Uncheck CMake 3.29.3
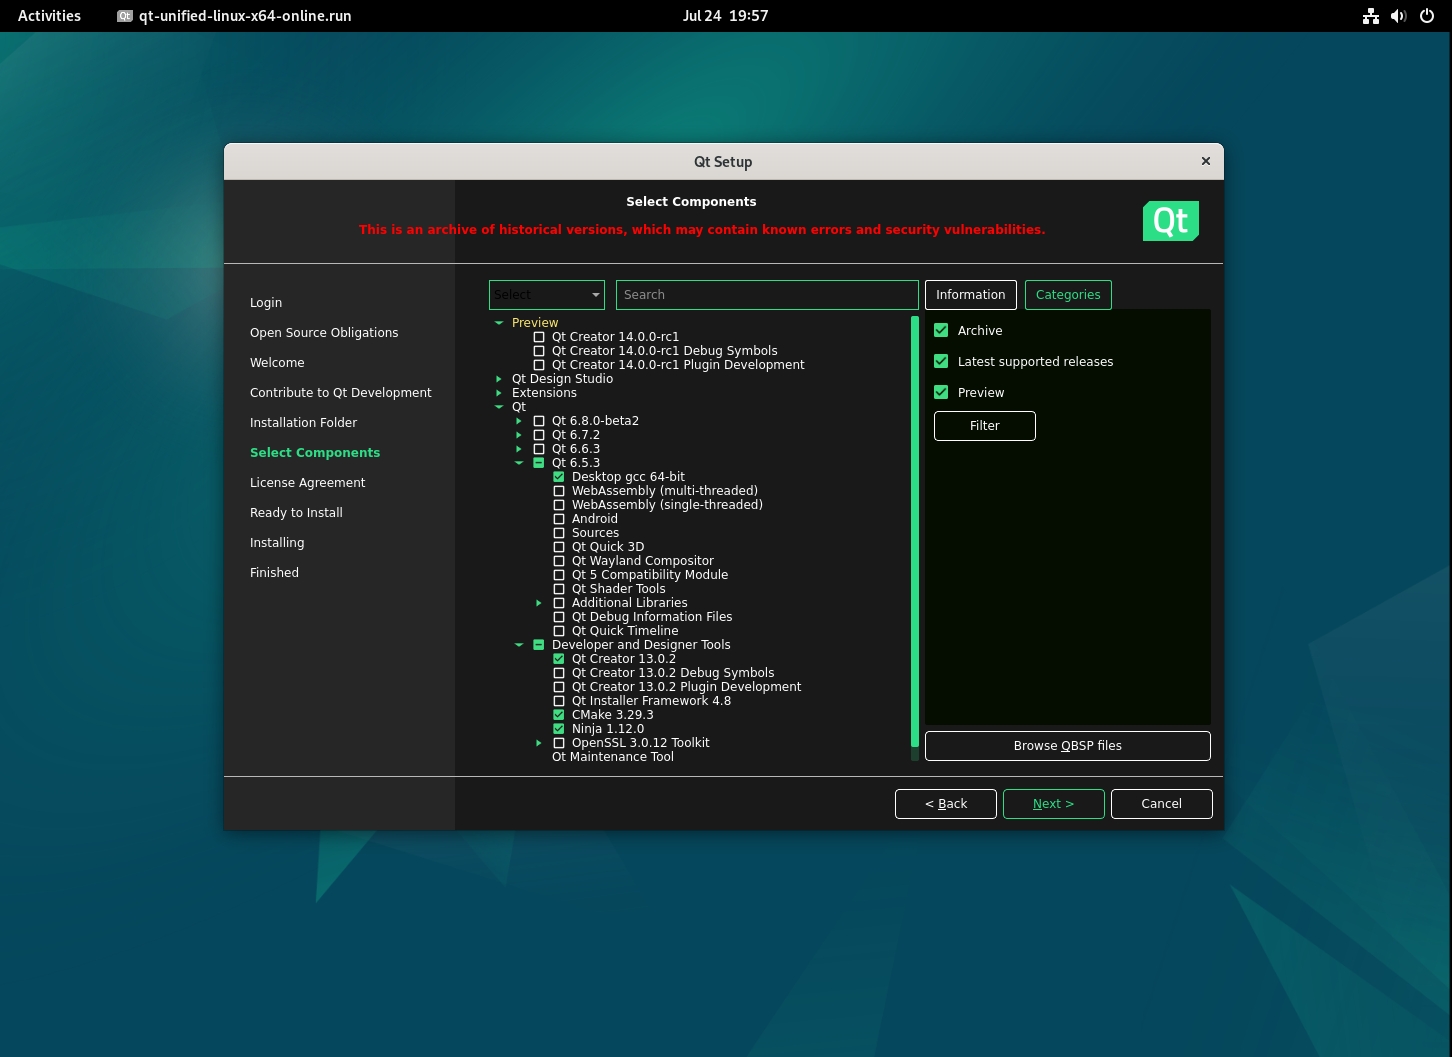Viewport: 1452px width, 1057px height. click(559, 715)
